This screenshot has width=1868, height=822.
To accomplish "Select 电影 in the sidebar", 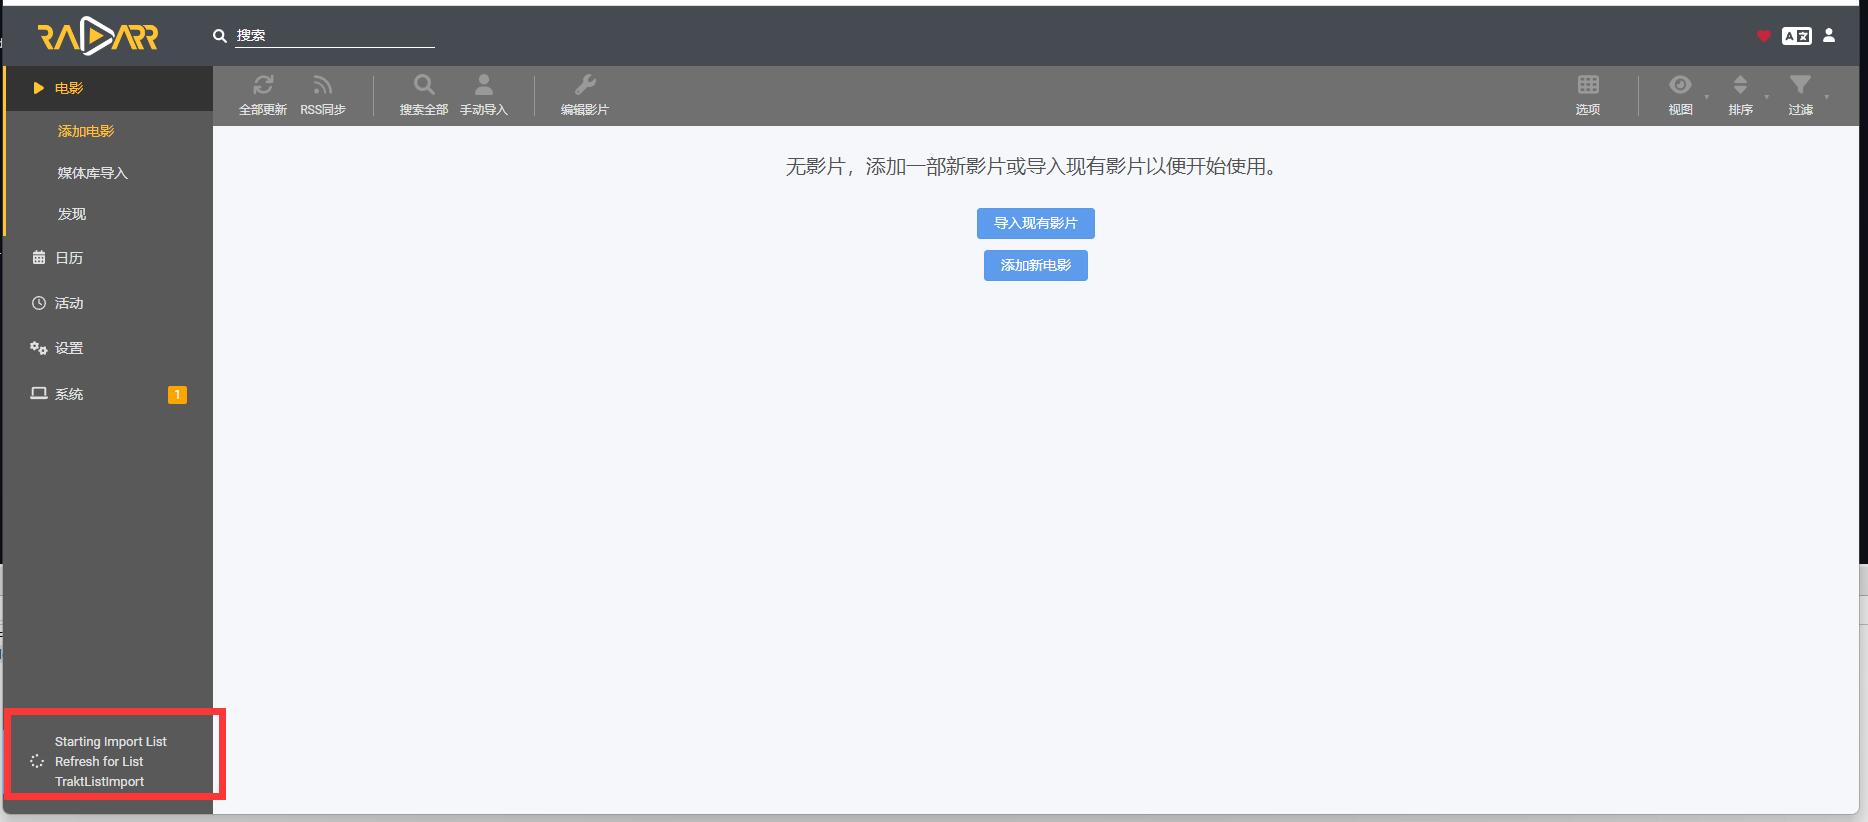I will point(108,88).
